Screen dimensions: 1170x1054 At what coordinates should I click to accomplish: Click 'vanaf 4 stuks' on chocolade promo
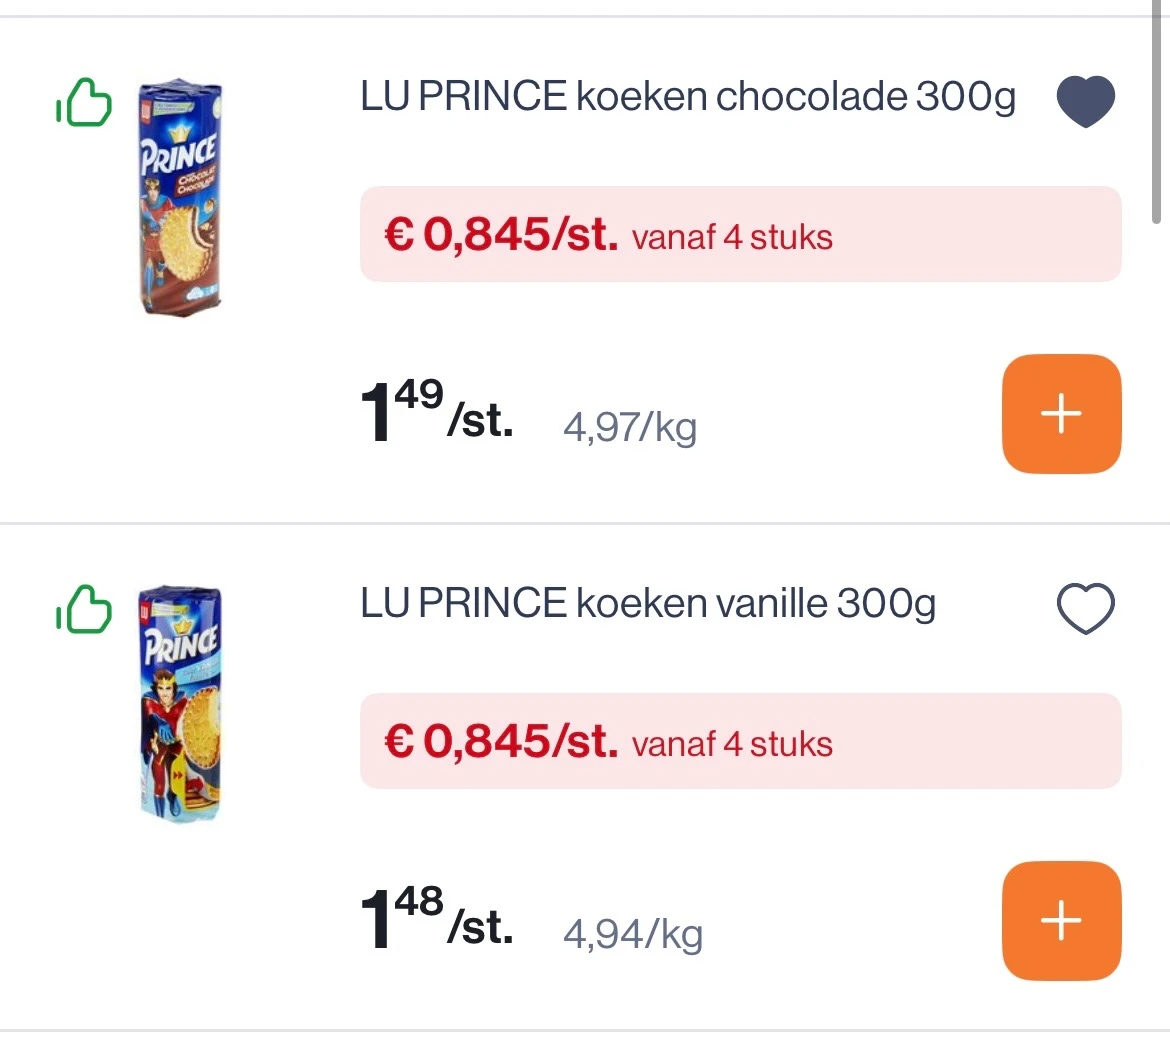[x=732, y=238]
